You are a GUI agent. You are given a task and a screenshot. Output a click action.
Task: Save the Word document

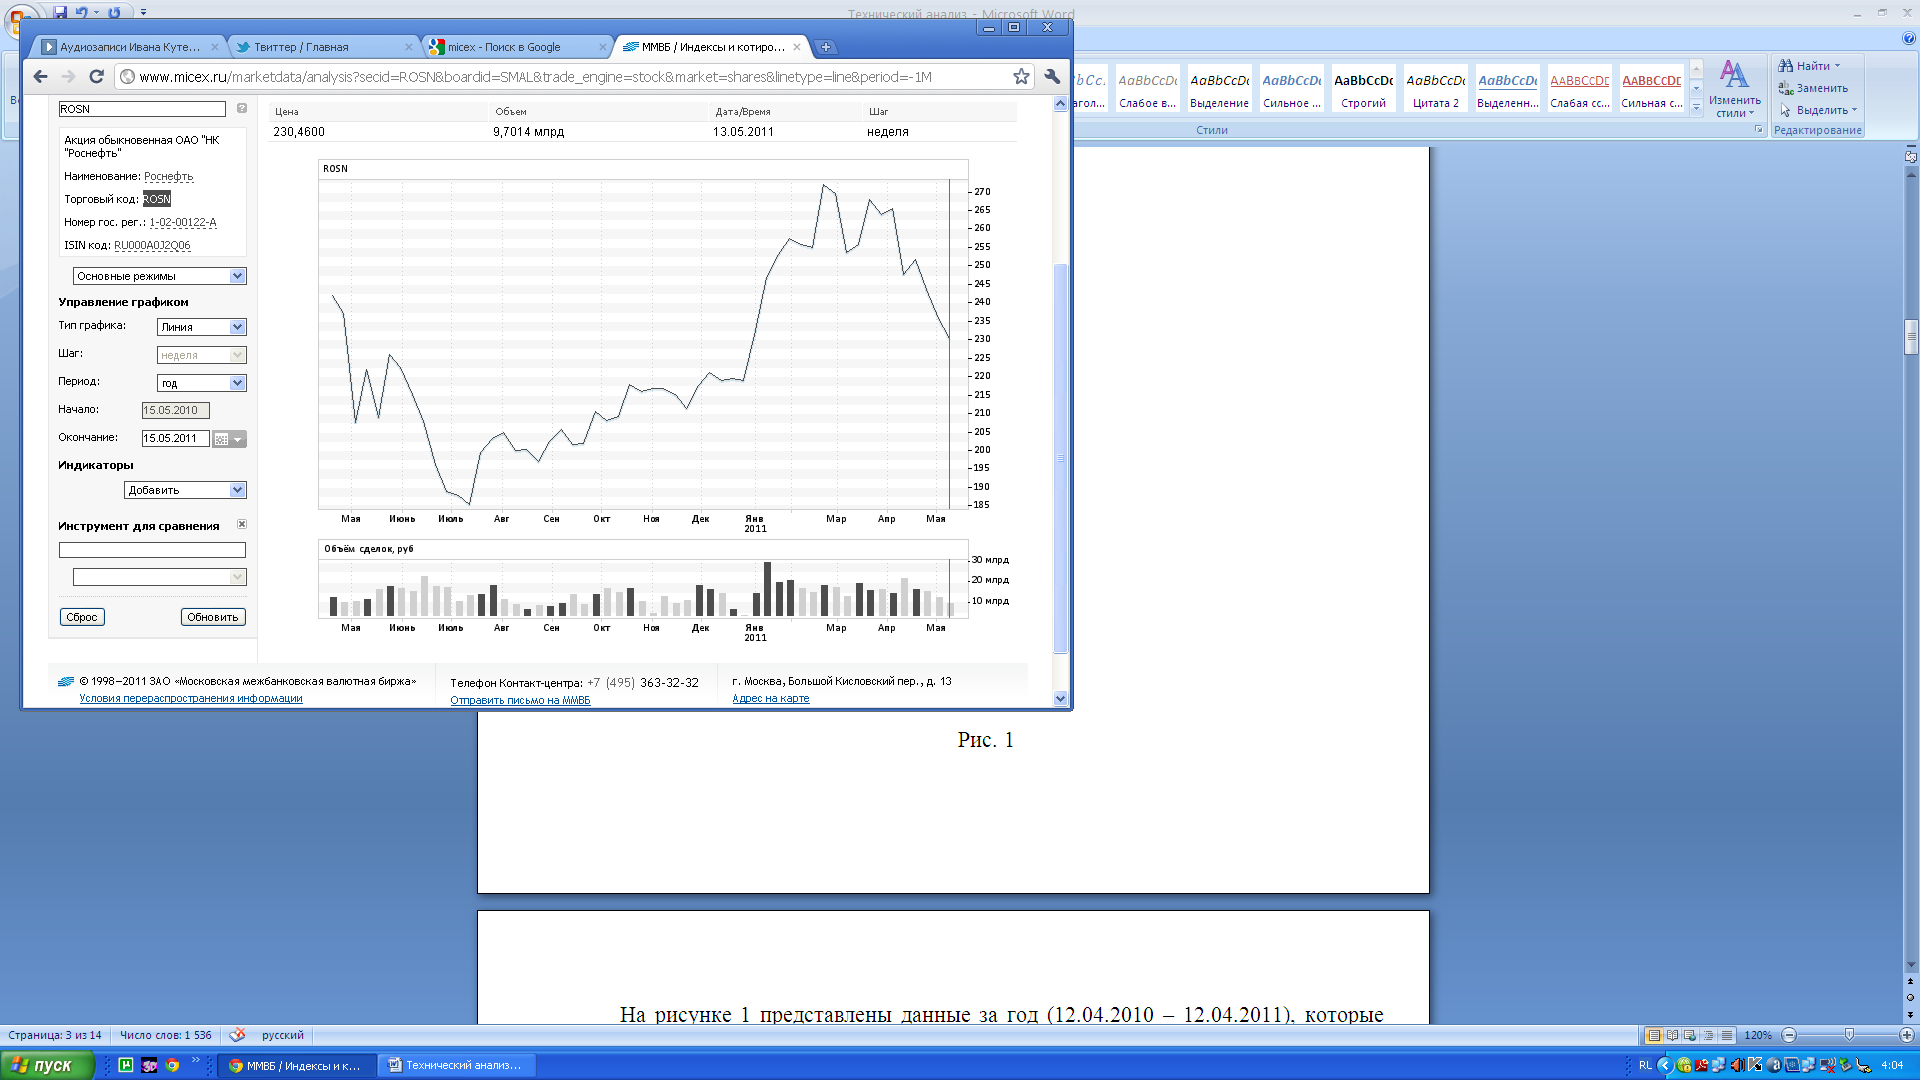(x=61, y=12)
